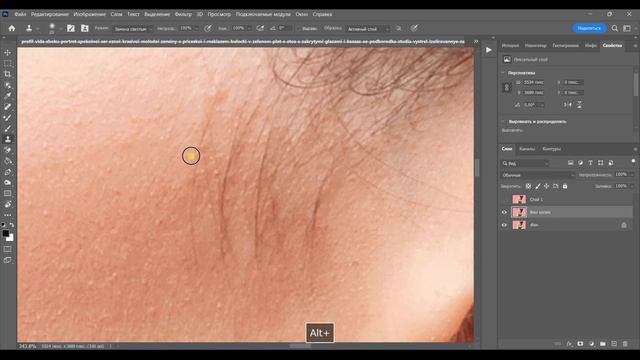Delete layer trash button

(625, 344)
